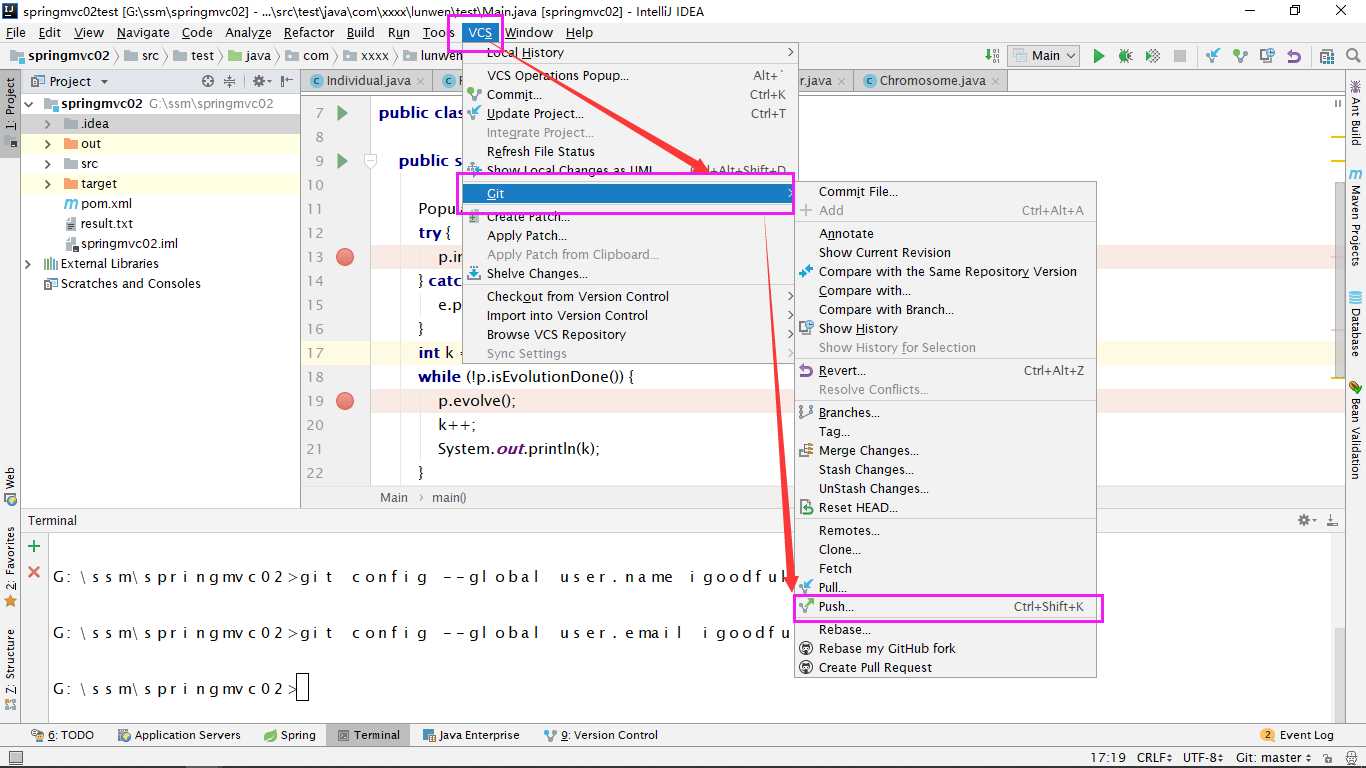Choose Pull... from the Git submenu
Viewport: 1366px width, 768px height.
point(946,588)
